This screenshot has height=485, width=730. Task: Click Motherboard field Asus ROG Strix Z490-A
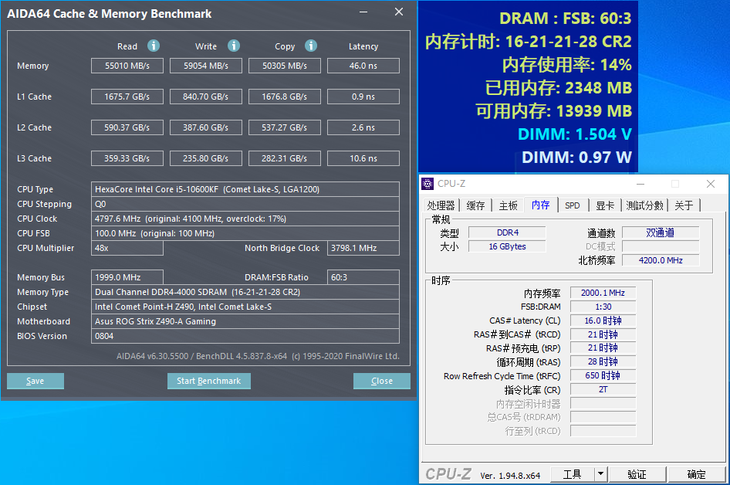pos(245,321)
